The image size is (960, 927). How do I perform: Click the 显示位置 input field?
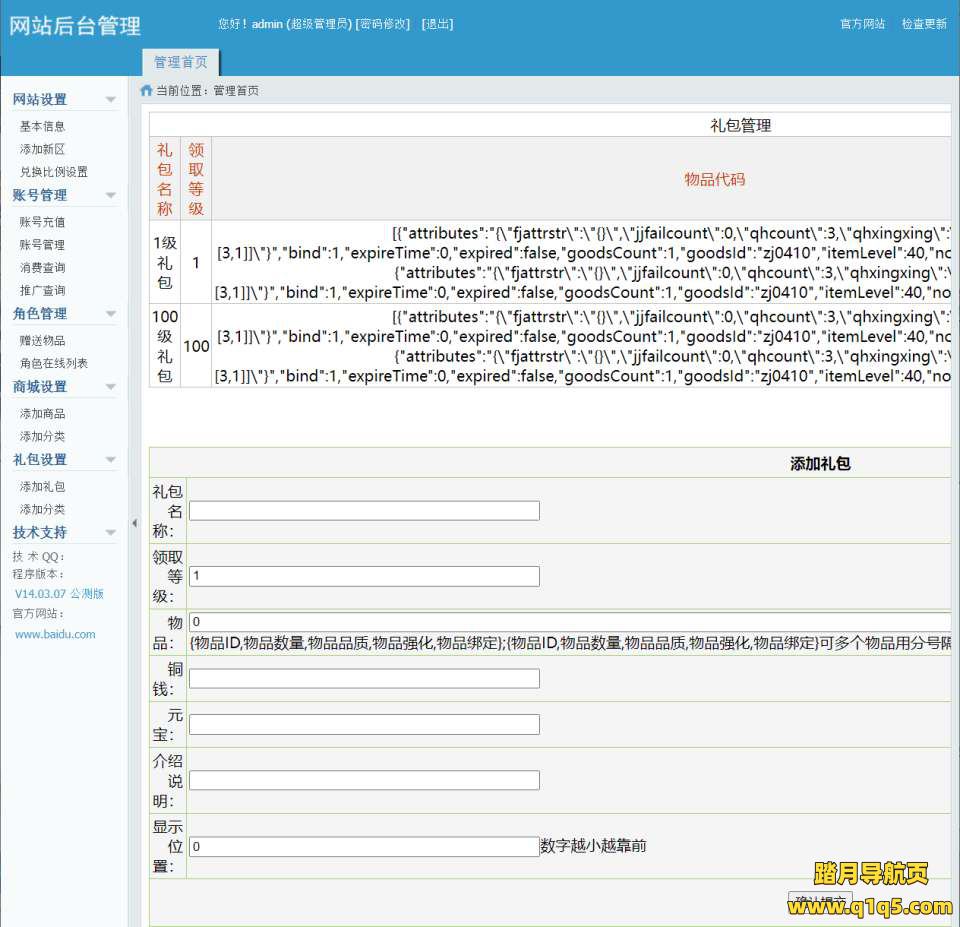click(x=364, y=847)
